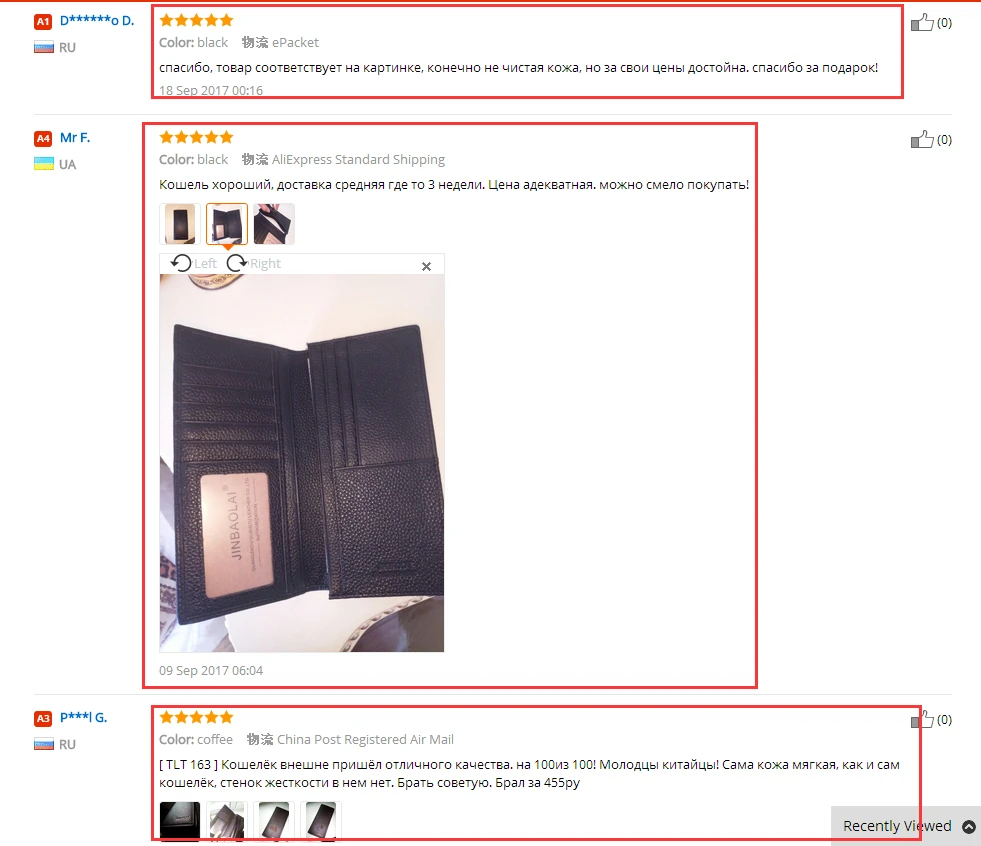Rotate the enlarged photo right
Image resolution: width=981 pixels, height=846 pixels.
(253, 263)
